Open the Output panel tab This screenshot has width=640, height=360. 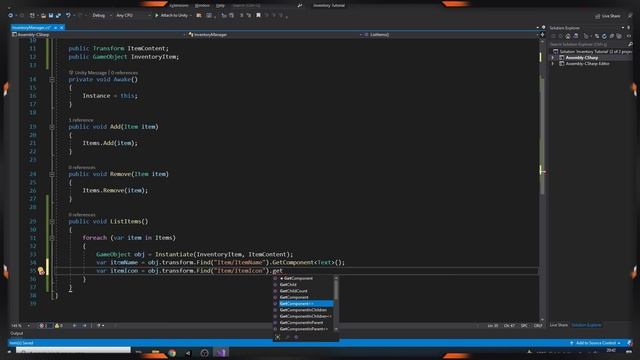click(17, 333)
